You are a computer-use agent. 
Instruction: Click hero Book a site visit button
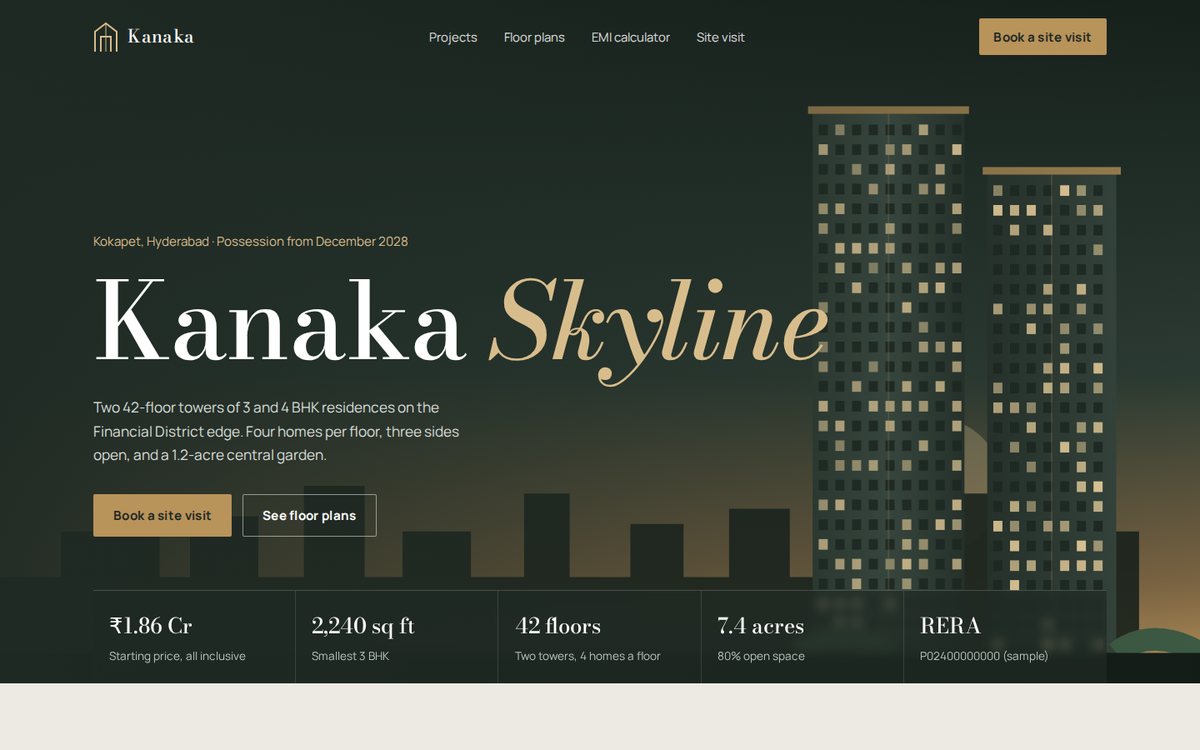click(162, 515)
